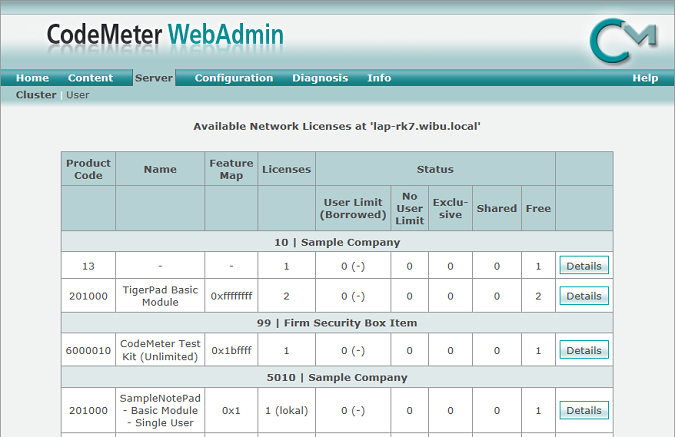Screen dimensions: 676x437
Task: Click the '99 | Firm Security Box Item' row
Action: 337,323
